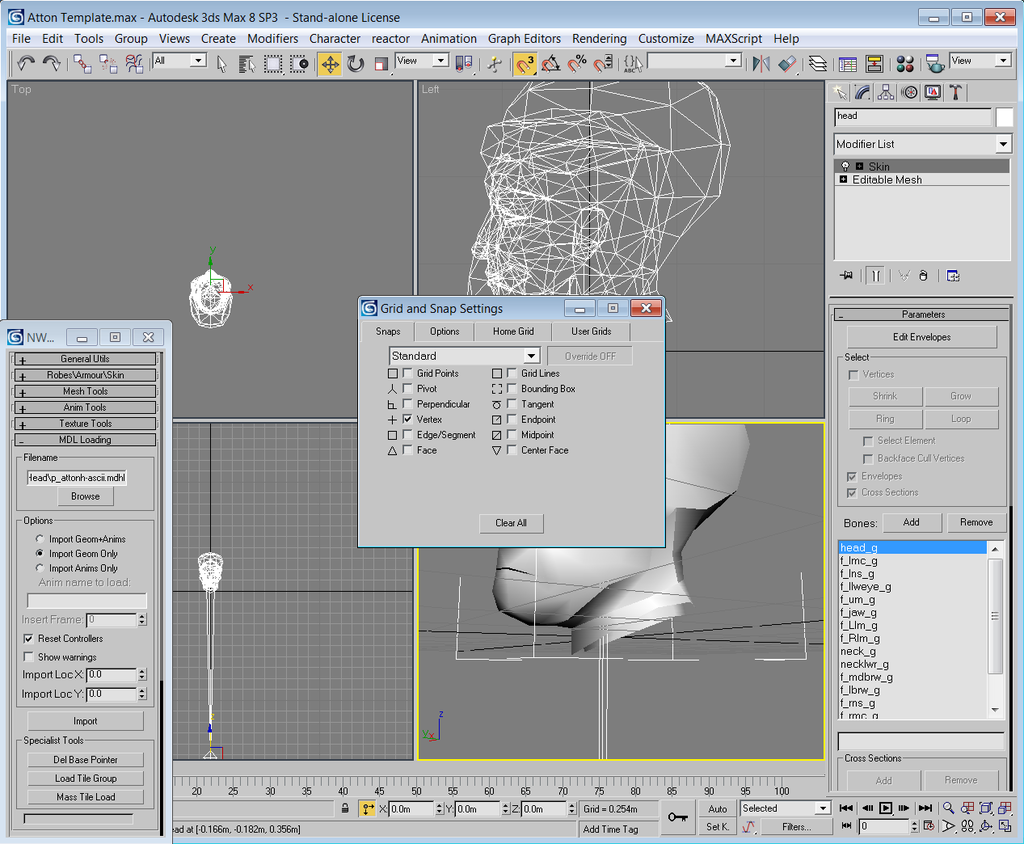Open the Selected key filter dropdown
The height and width of the screenshot is (844, 1024).
tap(785, 809)
